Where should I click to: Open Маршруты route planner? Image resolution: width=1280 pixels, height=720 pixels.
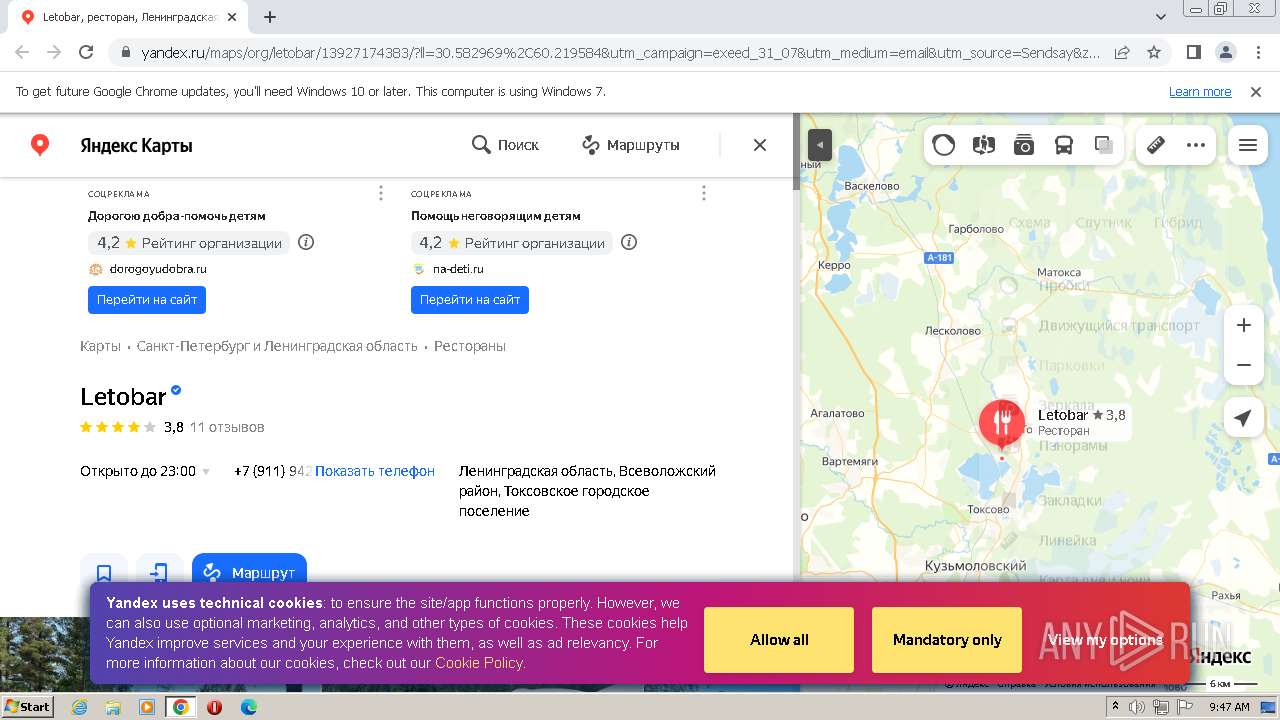coord(631,145)
